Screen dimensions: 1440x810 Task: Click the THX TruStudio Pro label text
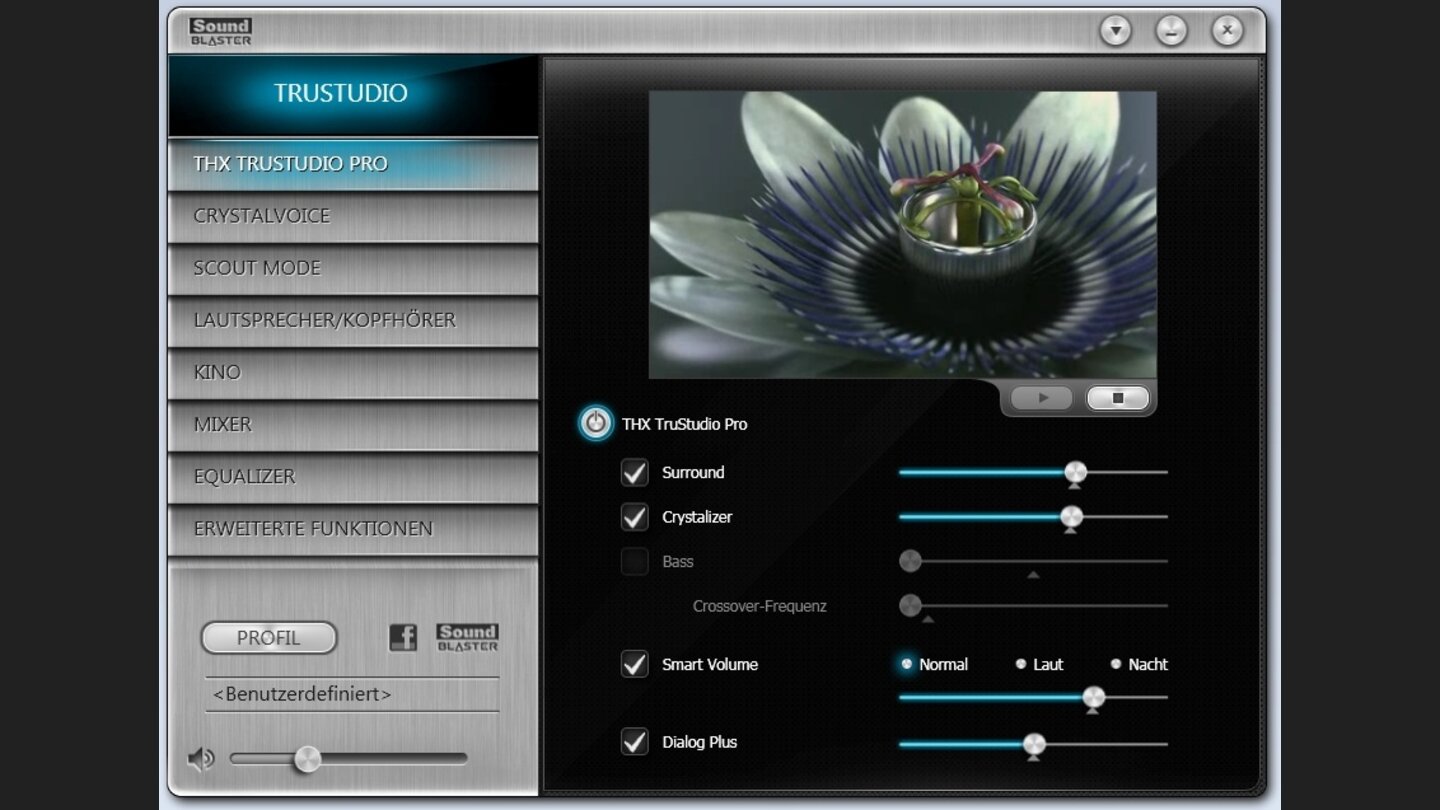[685, 424]
